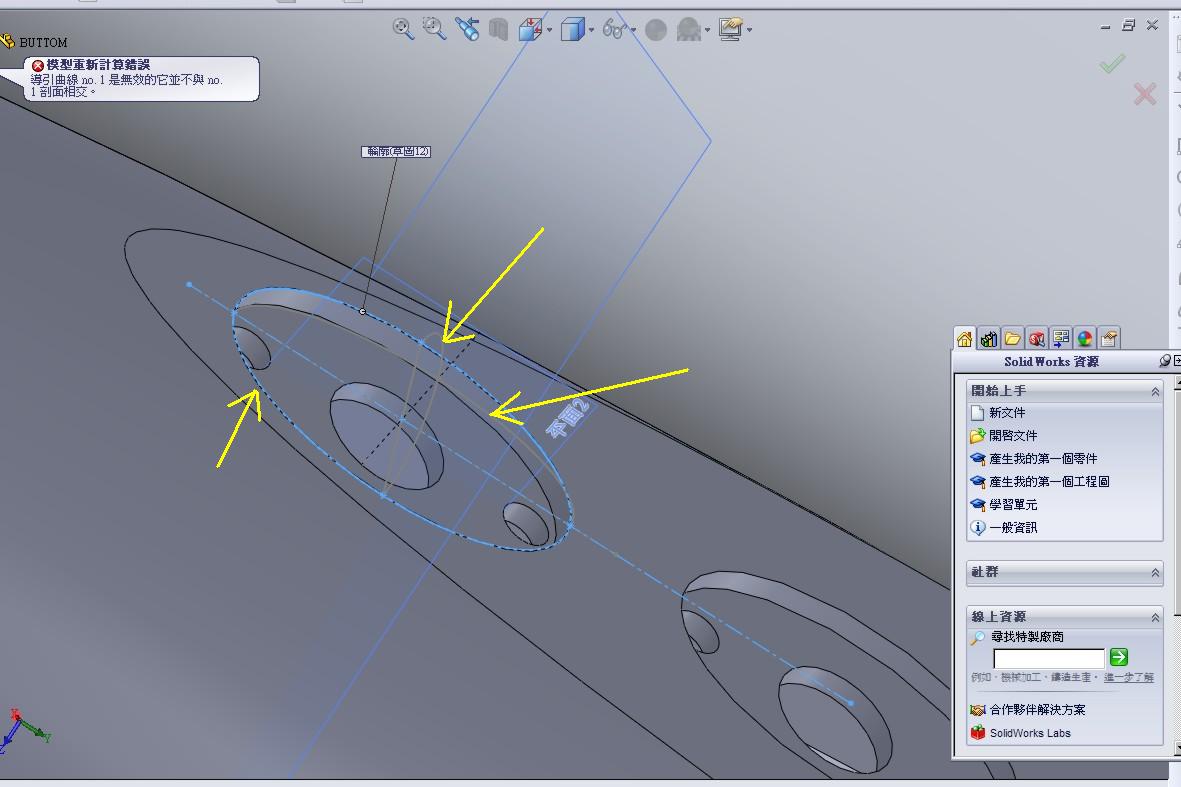Open the Design Library tab

(988, 339)
